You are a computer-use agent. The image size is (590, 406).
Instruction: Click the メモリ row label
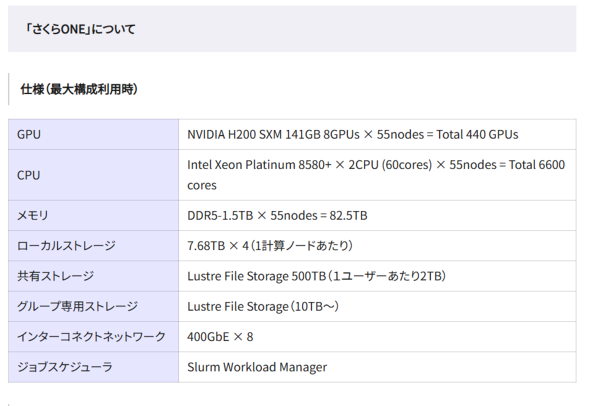click(33, 216)
